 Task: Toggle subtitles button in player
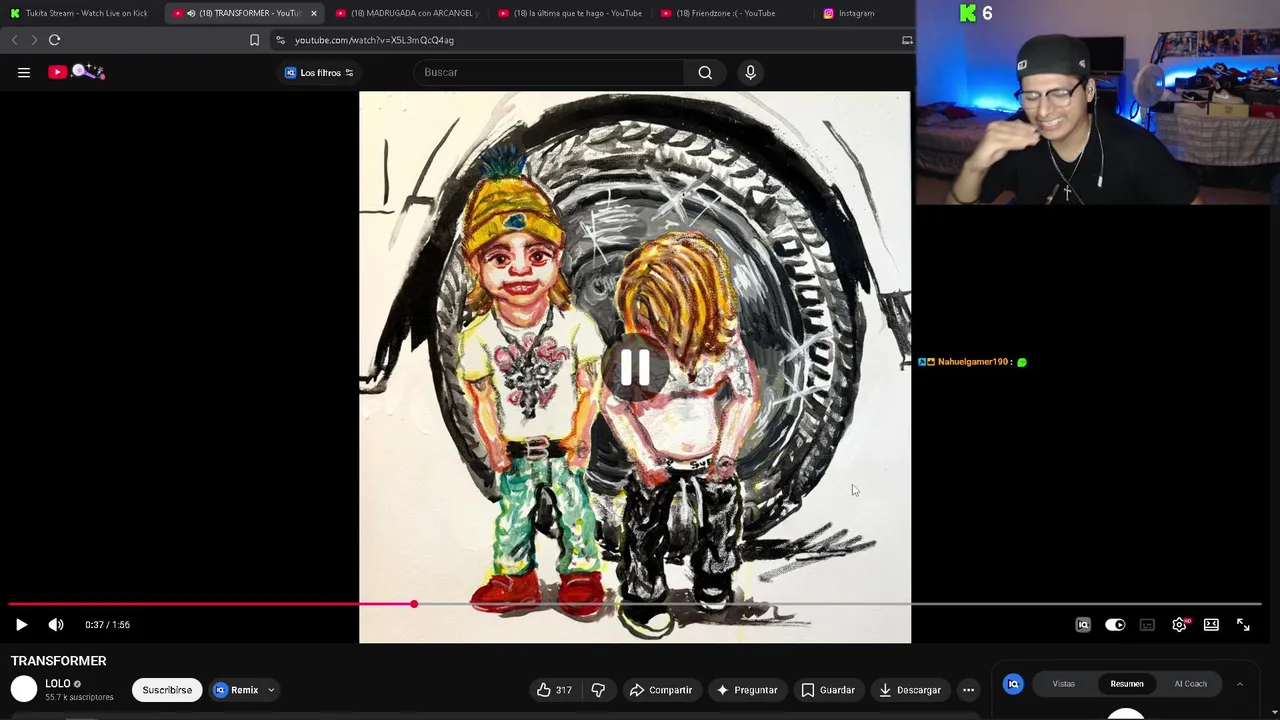click(x=1147, y=625)
